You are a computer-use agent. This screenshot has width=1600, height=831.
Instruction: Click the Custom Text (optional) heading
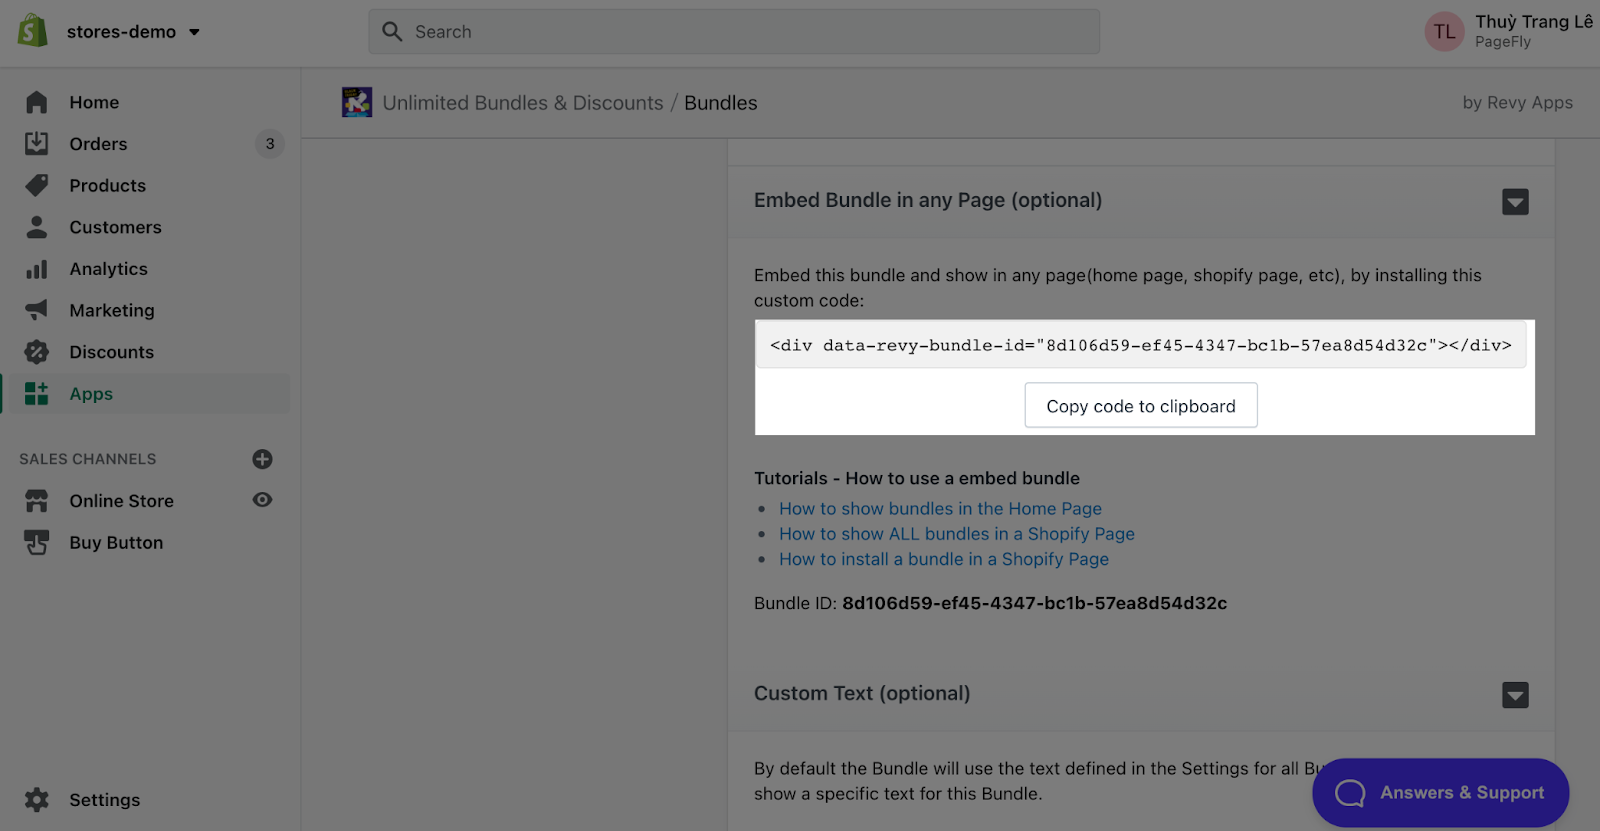[x=862, y=693]
